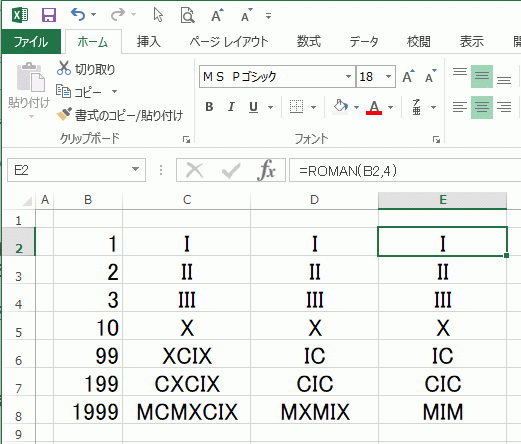Select cell containing MCMXCIX
Screen dimensions: 521x444
(x=187, y=411)
